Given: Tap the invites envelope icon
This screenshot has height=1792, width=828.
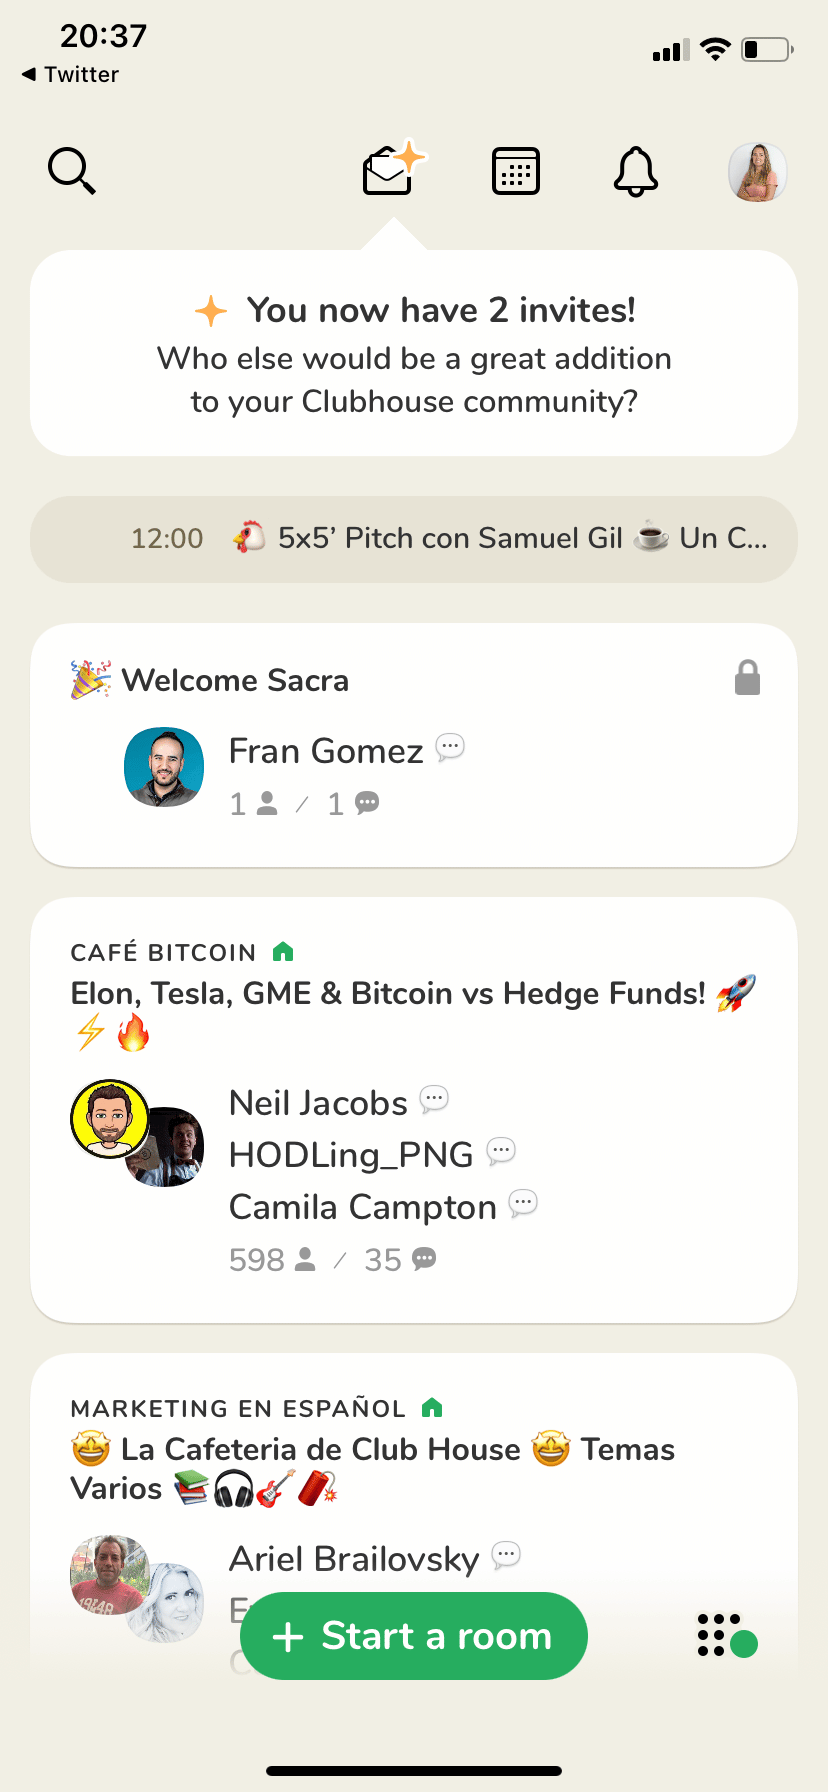Looking at the screenshot, I should click(x=390, y=171).
